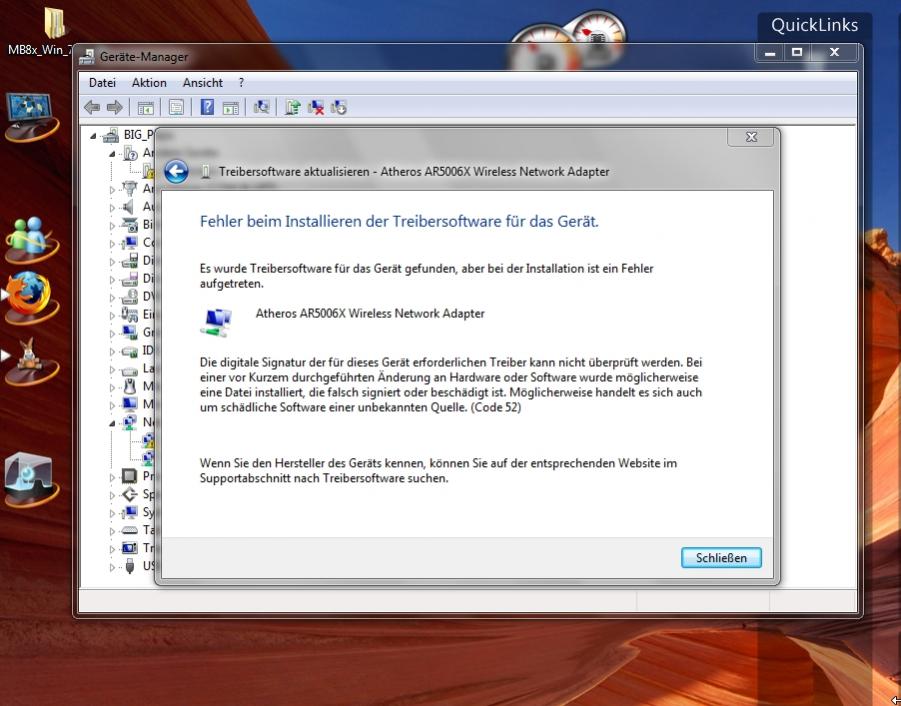Click the blue question mark help icon
The height and width of the screenshot is (706, 901).
pos(207,107)
